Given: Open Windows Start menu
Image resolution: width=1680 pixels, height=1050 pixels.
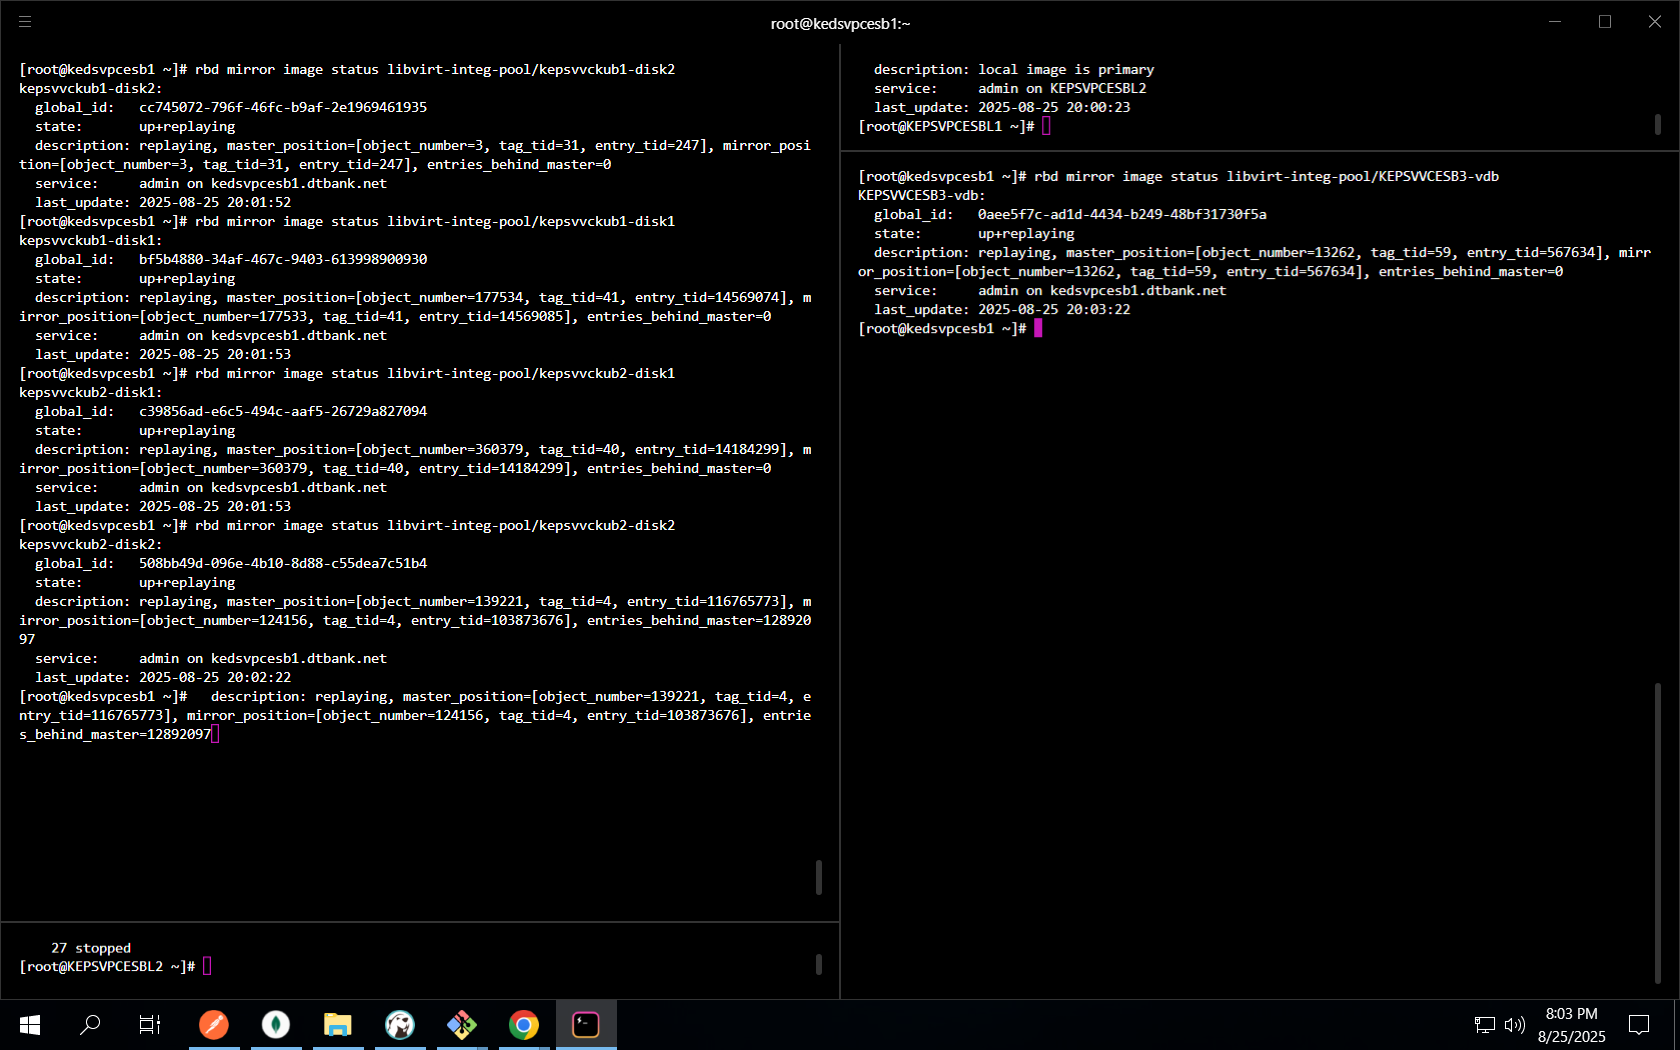Looking at the screenshot, I should point(30,1024).
